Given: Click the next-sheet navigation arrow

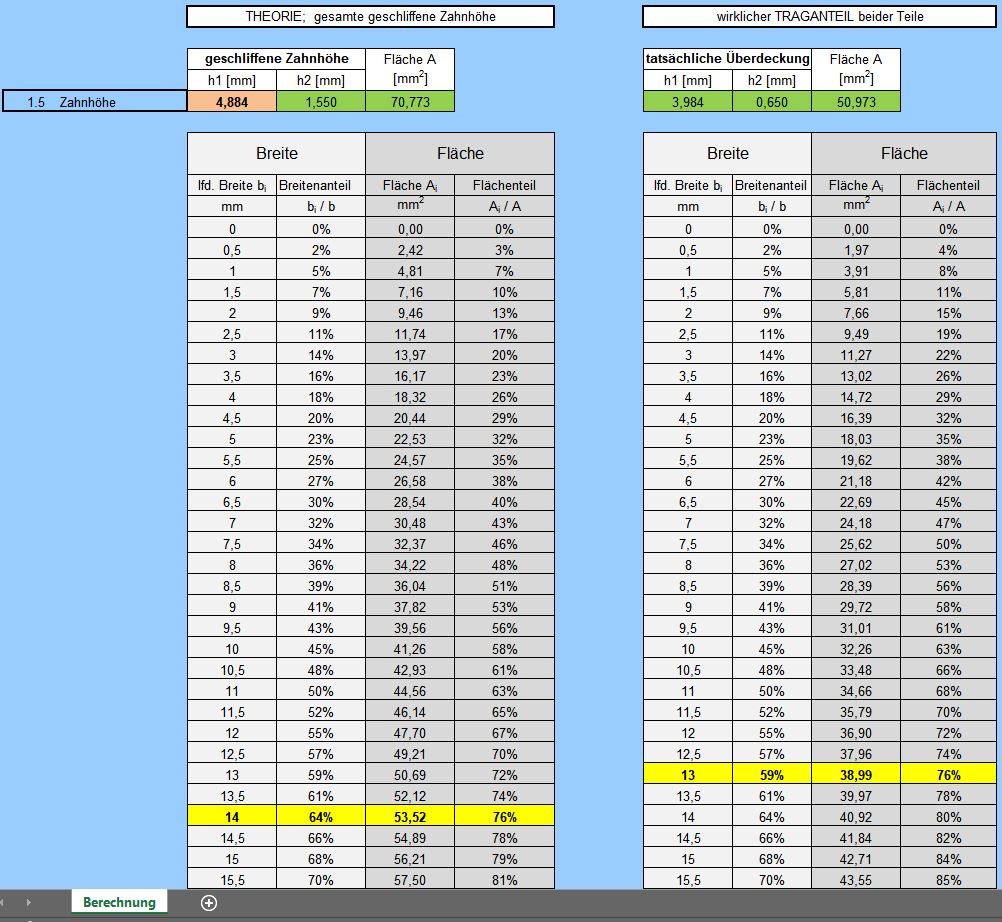Looking at the screenshot, I should pyautogui.click(x=29, y=902).
